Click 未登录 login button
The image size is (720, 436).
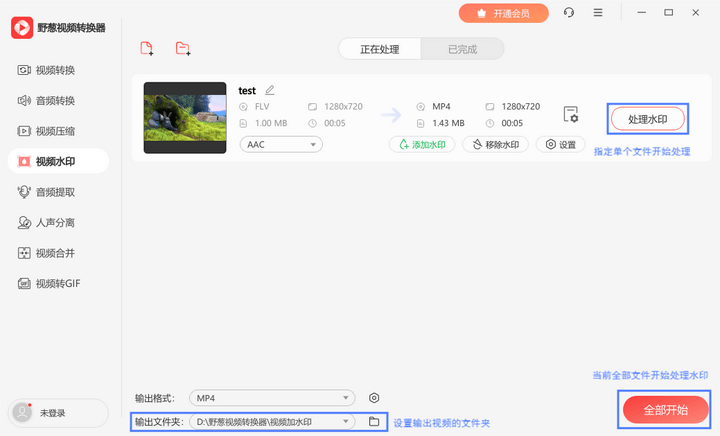[58, 413]
